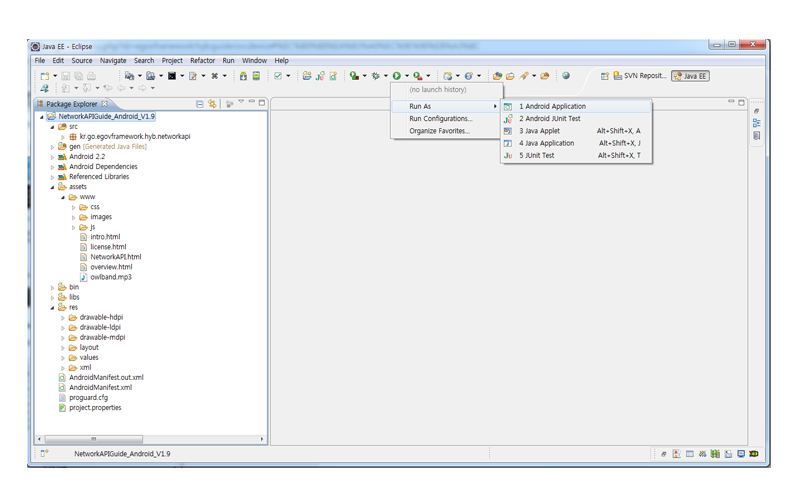Click the New file wizard toolbar icon

coord(45,76)
